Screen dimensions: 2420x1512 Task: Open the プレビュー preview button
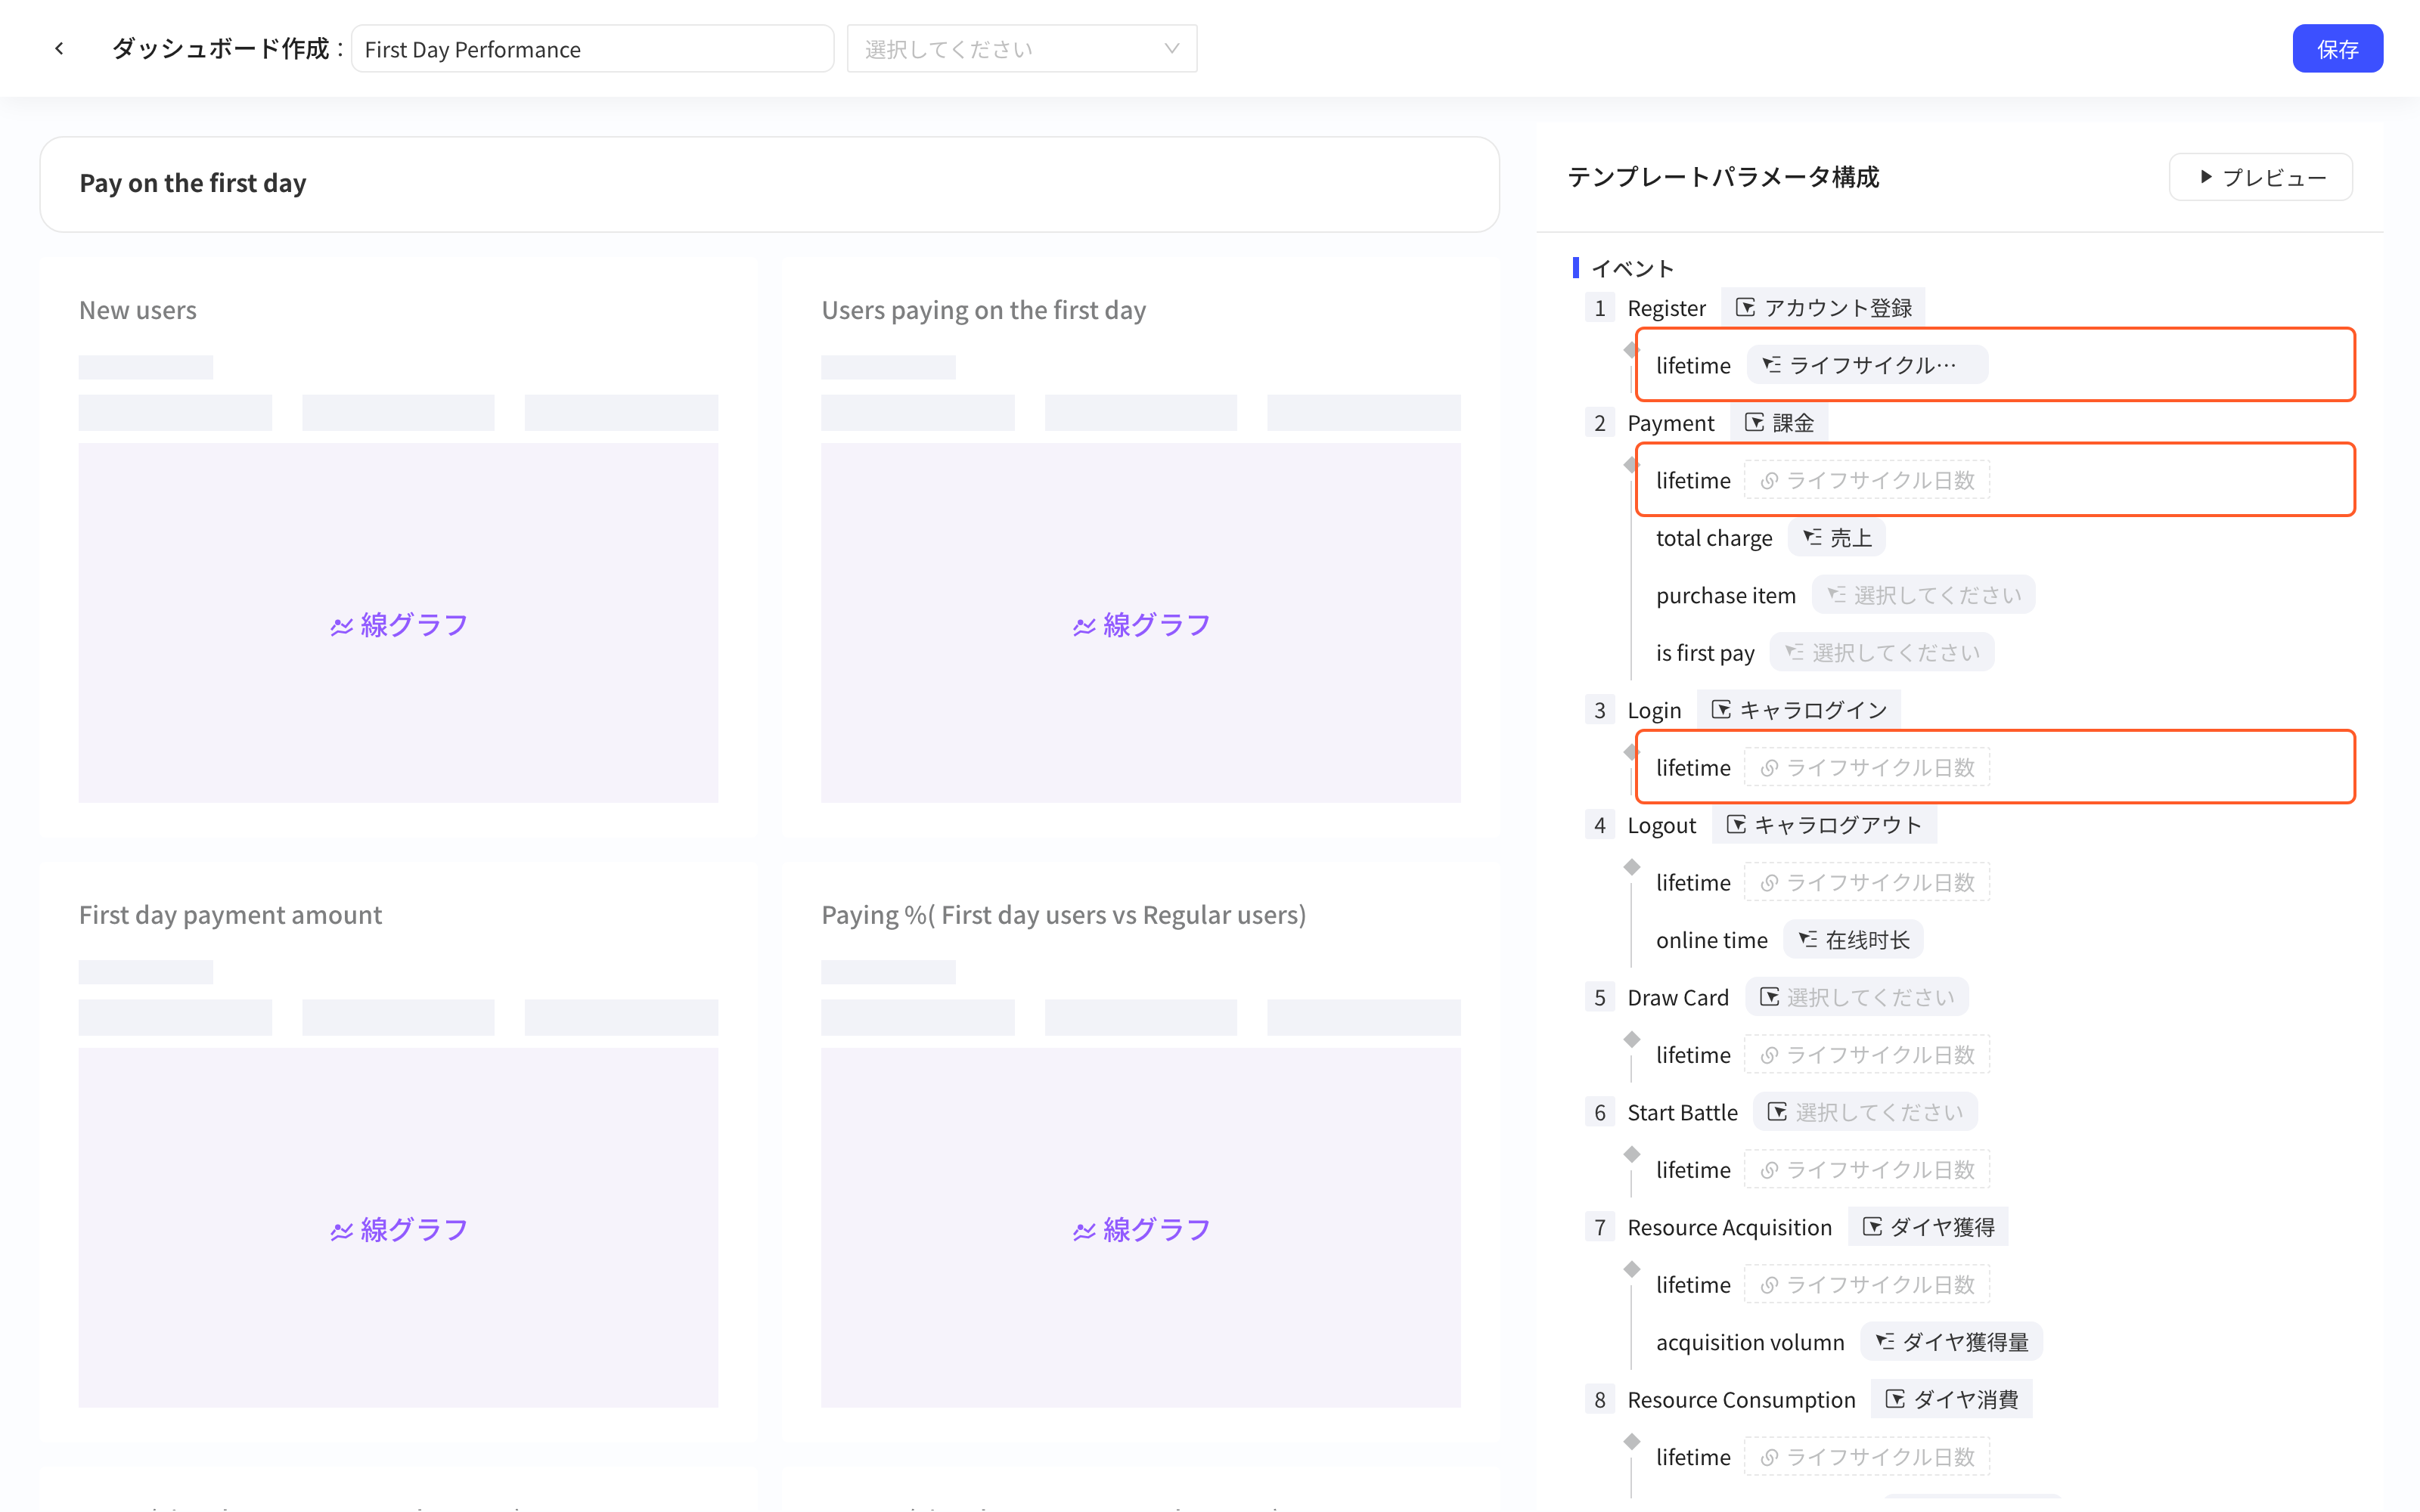(x=2260, y=177)
